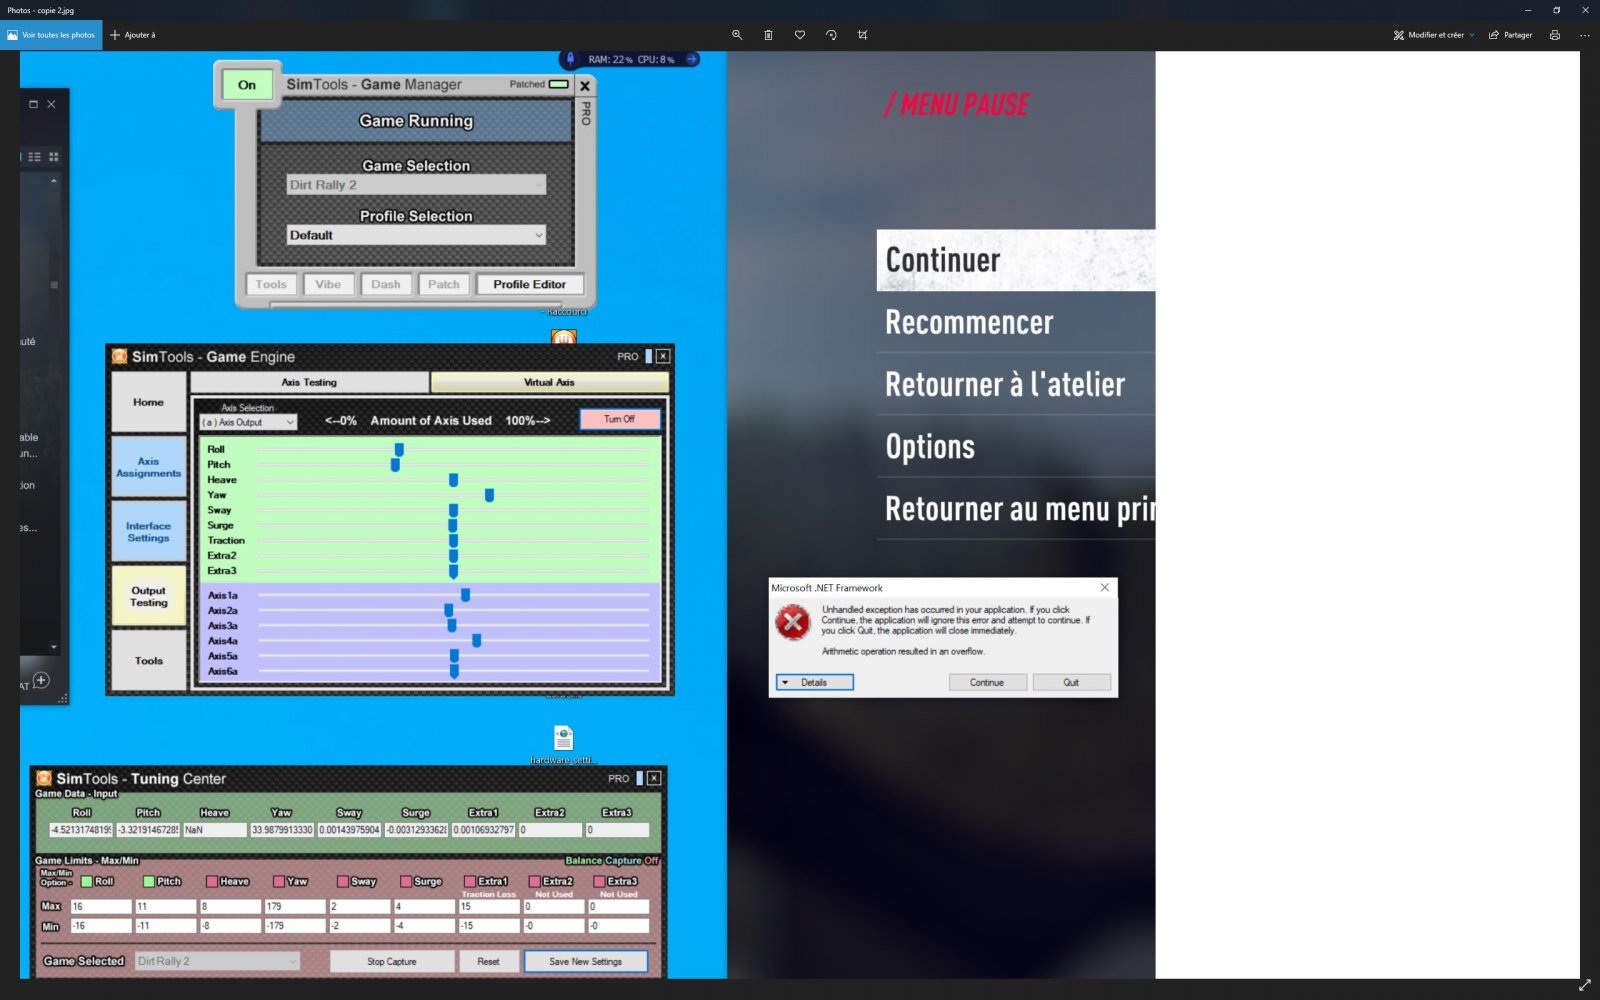Click the Yaw axis slider handle
This screenshot has height=1000, width=1600.
pos(489,495)
